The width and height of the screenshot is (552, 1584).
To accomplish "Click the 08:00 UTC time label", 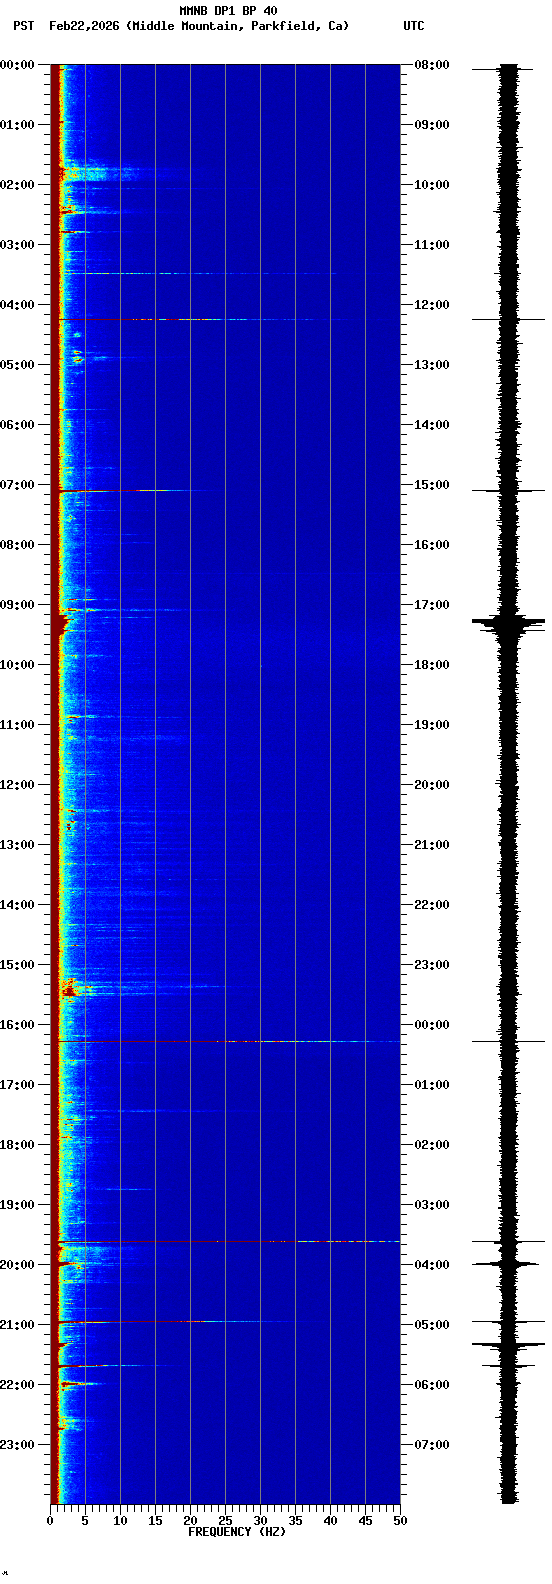I will (x=432, y=65).
